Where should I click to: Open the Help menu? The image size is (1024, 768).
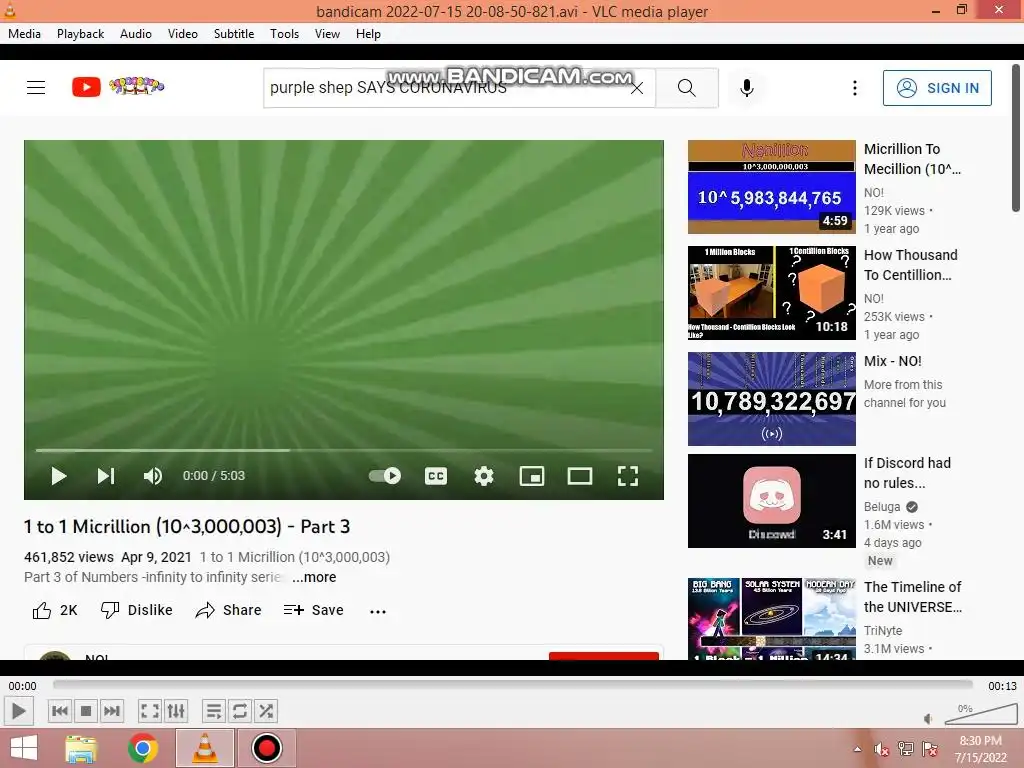[x=368, y=34]
